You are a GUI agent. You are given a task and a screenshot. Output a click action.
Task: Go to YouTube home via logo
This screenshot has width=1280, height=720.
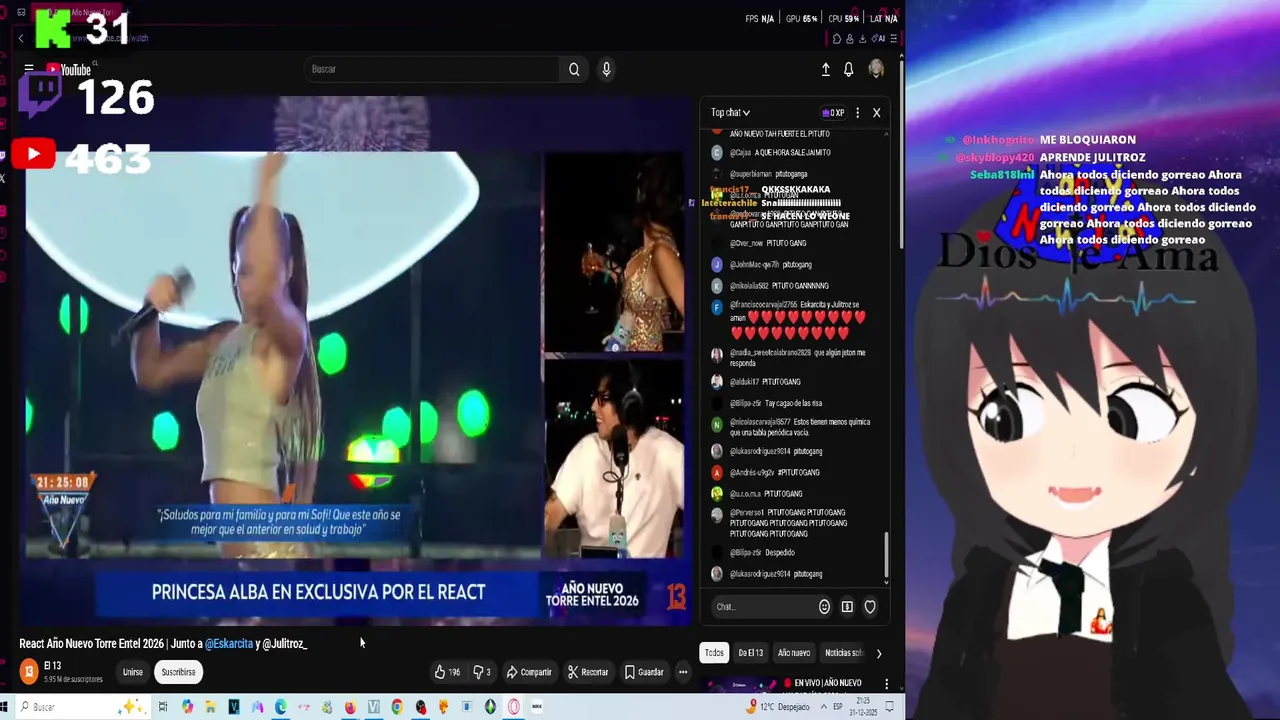click(68, 69)
